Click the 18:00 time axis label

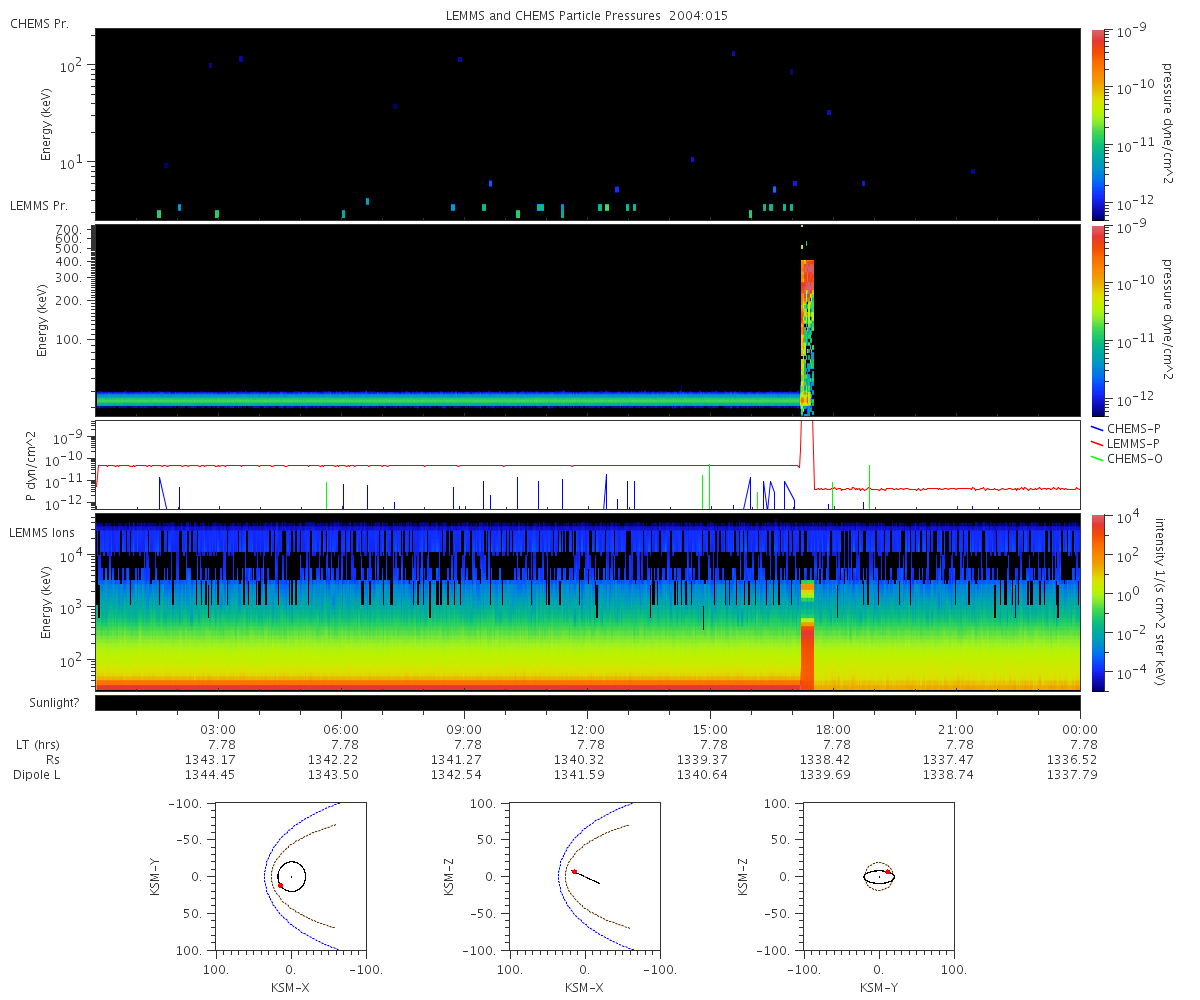833,729
